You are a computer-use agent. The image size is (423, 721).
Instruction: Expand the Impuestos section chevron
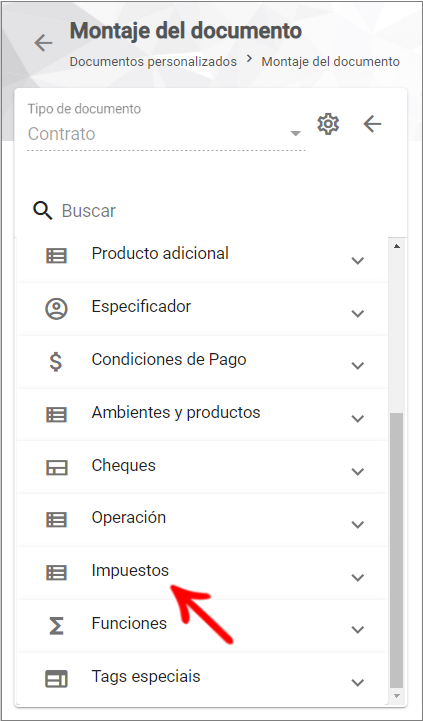click(358, 578)
